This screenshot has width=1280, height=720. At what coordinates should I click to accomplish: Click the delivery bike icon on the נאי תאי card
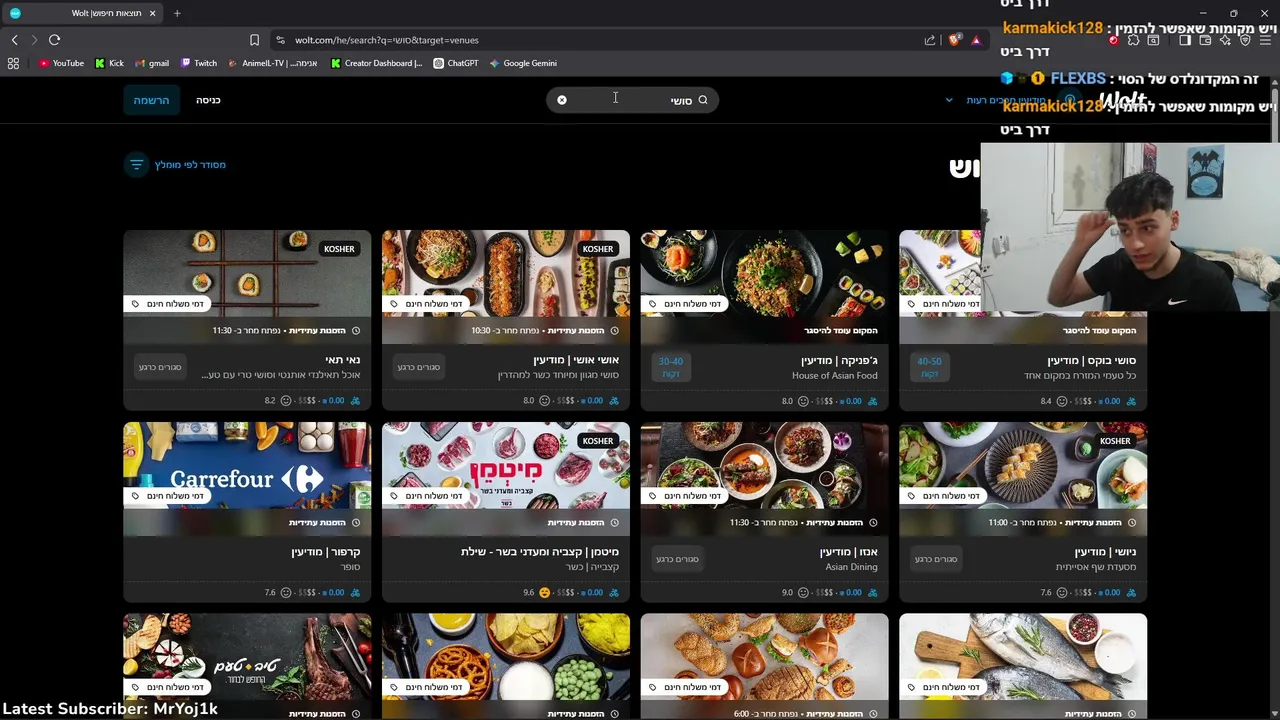pyautogui.click(x=355, y=401)
